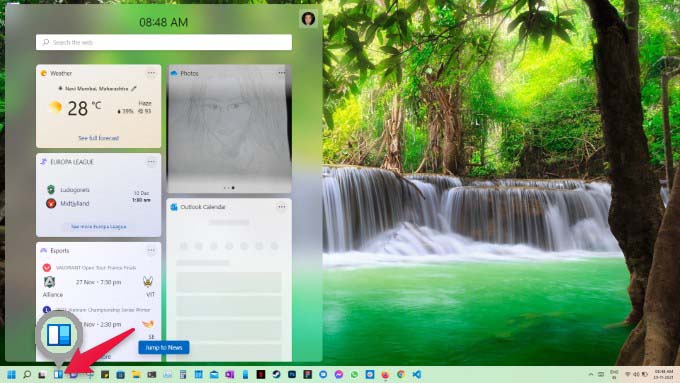The image size is (680, 383).
Task: Open Europa League widget options menu
Action: click(x=151, y=162)
